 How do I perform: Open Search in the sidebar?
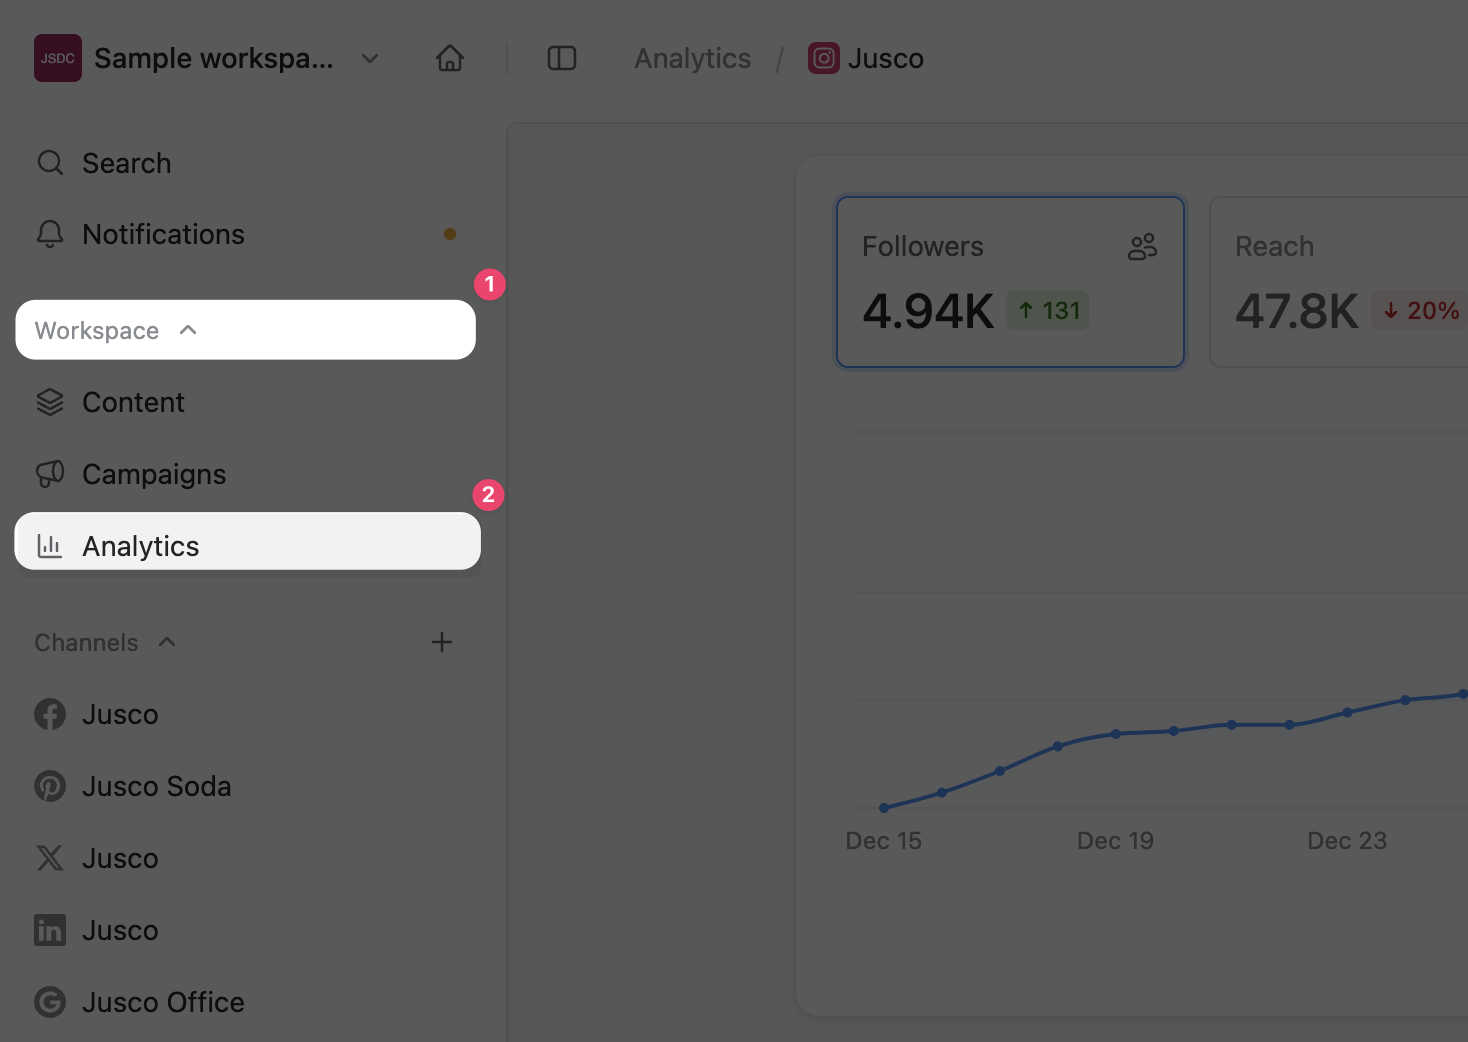(126, 163)
